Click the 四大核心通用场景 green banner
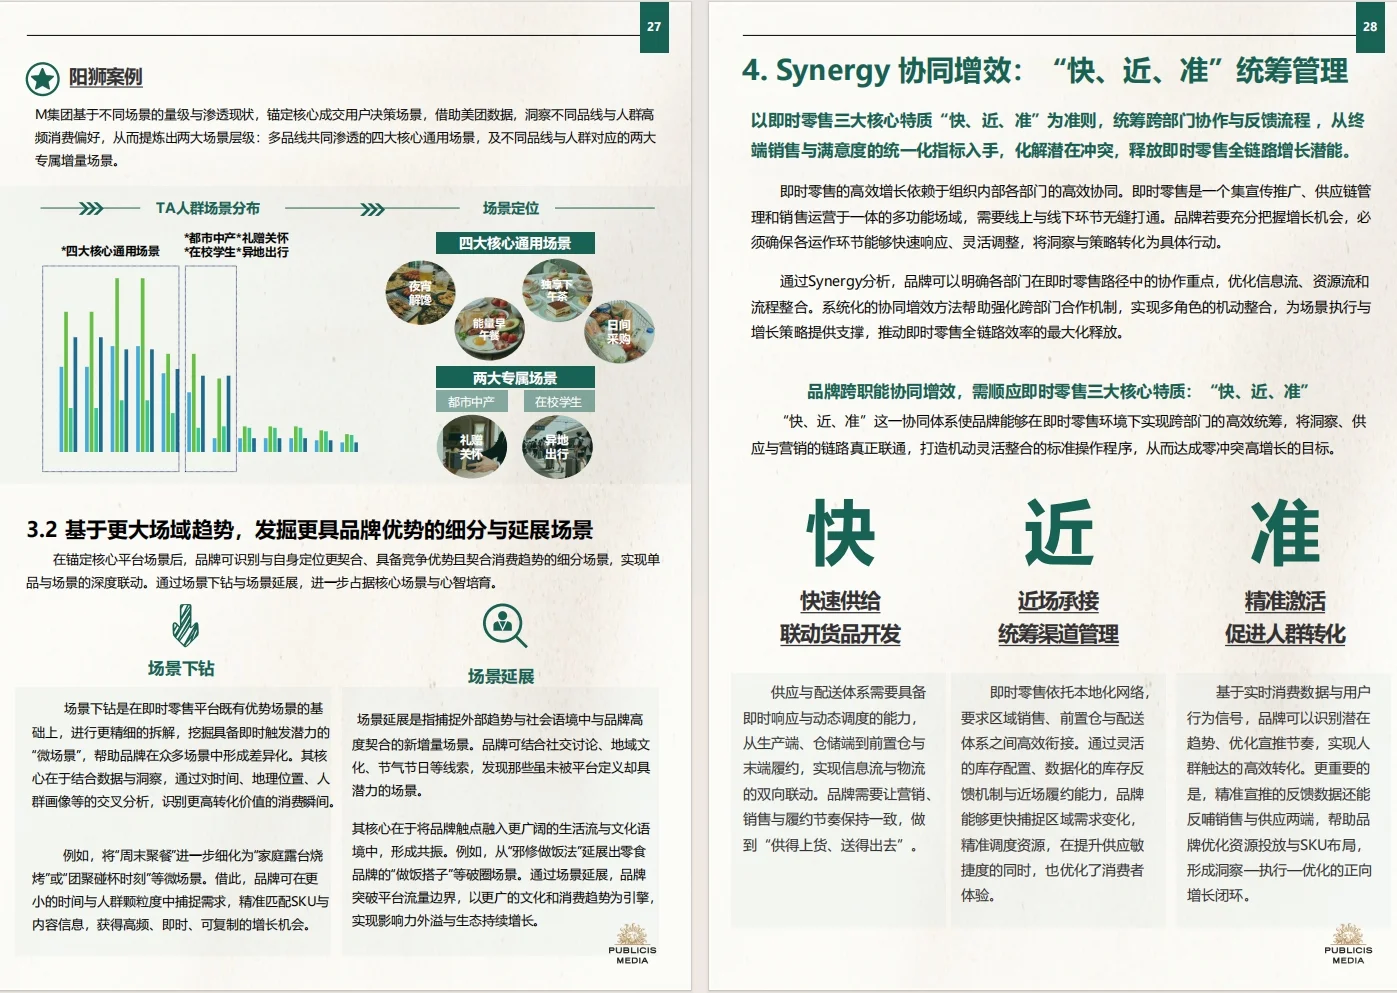This screenshot has width=1397, height=993. [515, 243]
